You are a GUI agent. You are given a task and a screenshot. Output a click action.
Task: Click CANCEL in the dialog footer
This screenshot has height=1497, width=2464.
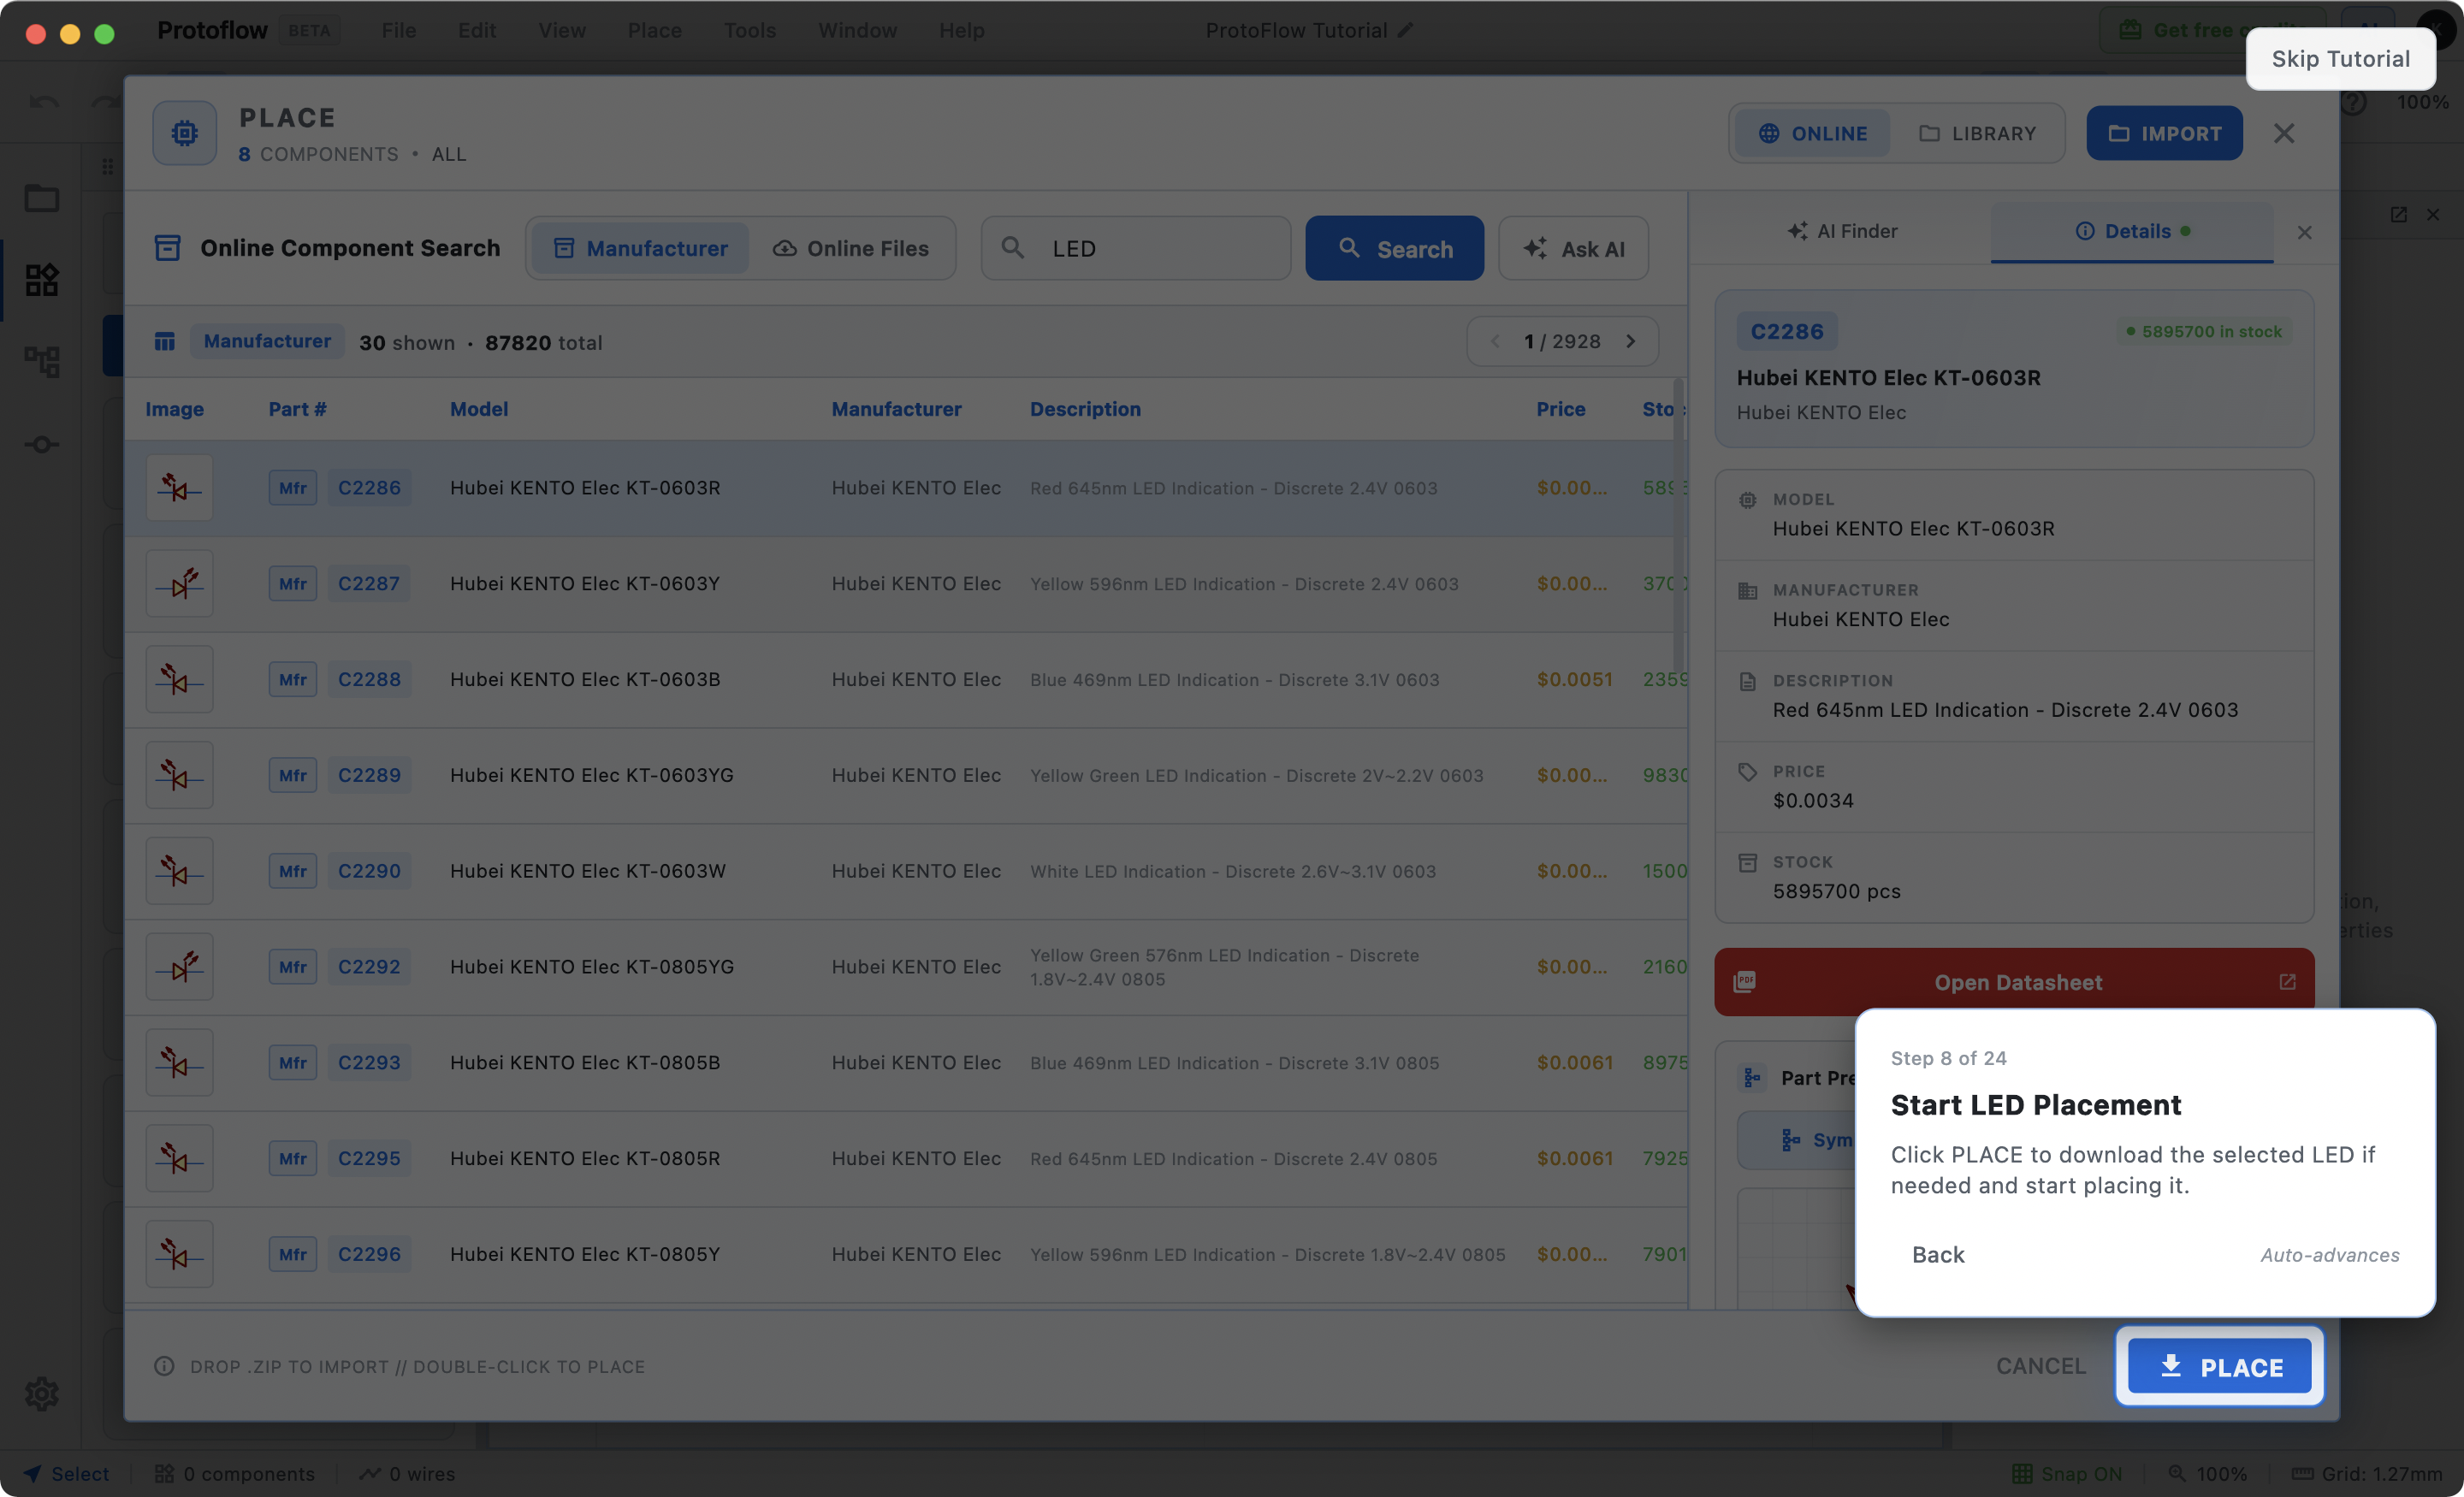2041,1366
